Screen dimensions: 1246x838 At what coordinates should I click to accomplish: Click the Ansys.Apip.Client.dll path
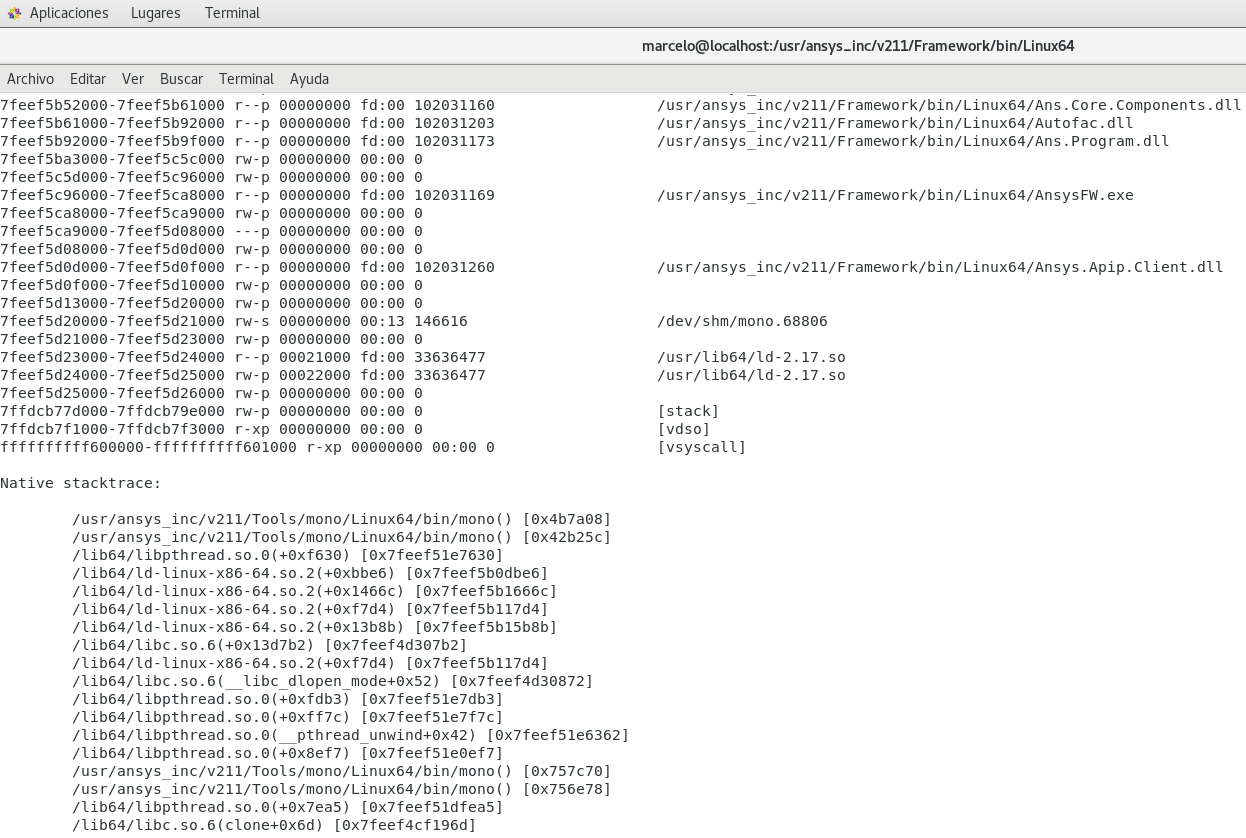(940, 267)
